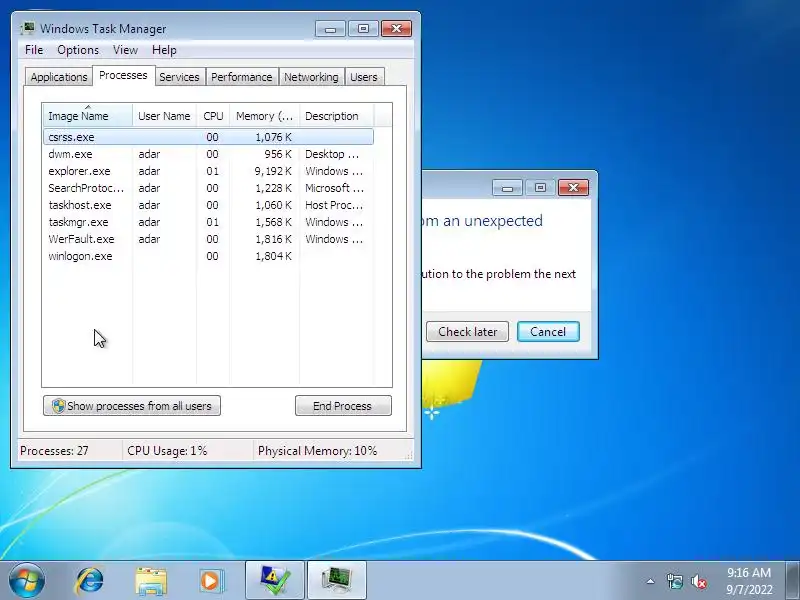Click the CPU Usage: 1% status text
This screenshot has width=800, height=600.
pyautogui.click(x=167, y=451)
